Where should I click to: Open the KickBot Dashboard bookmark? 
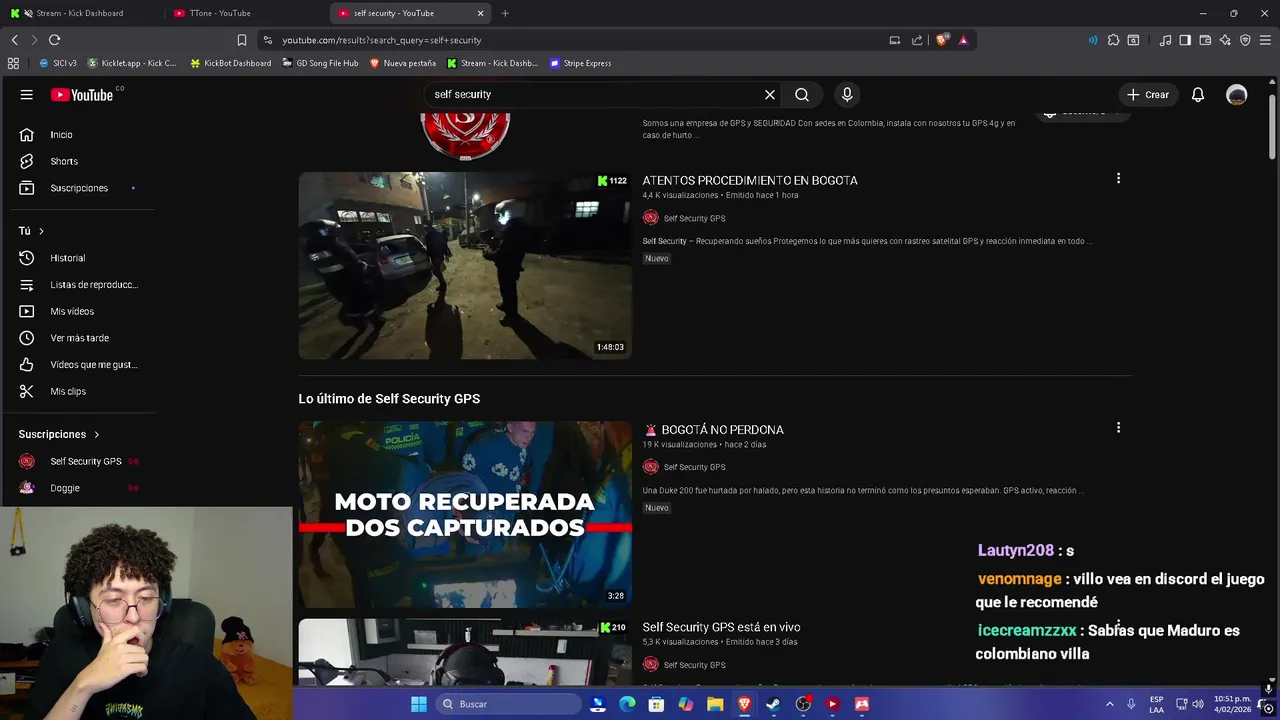[230, 63]
